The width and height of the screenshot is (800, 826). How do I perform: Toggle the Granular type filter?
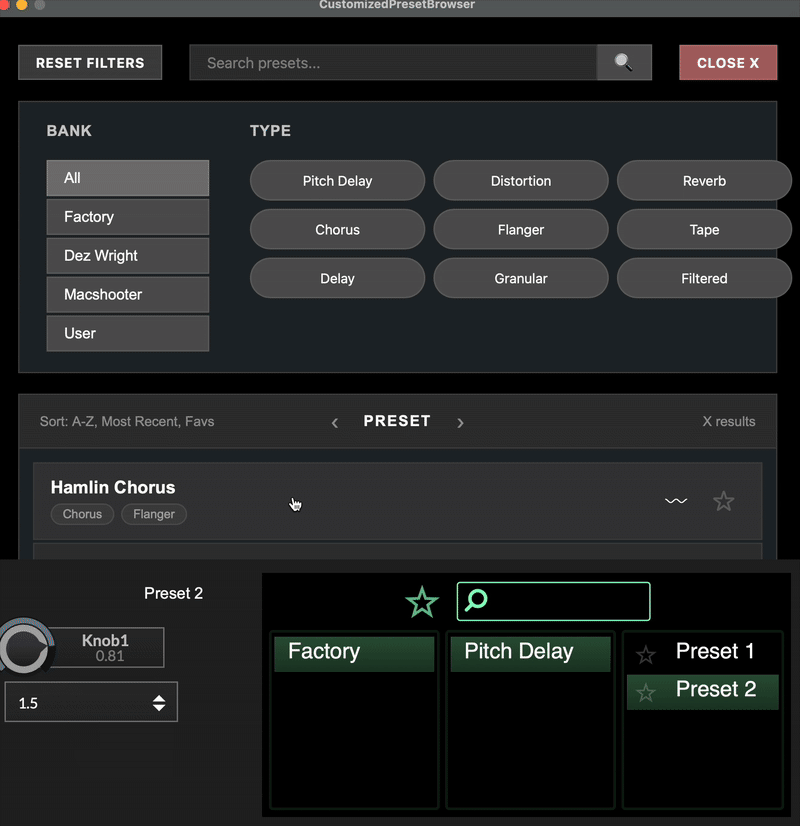coord(520,279)
